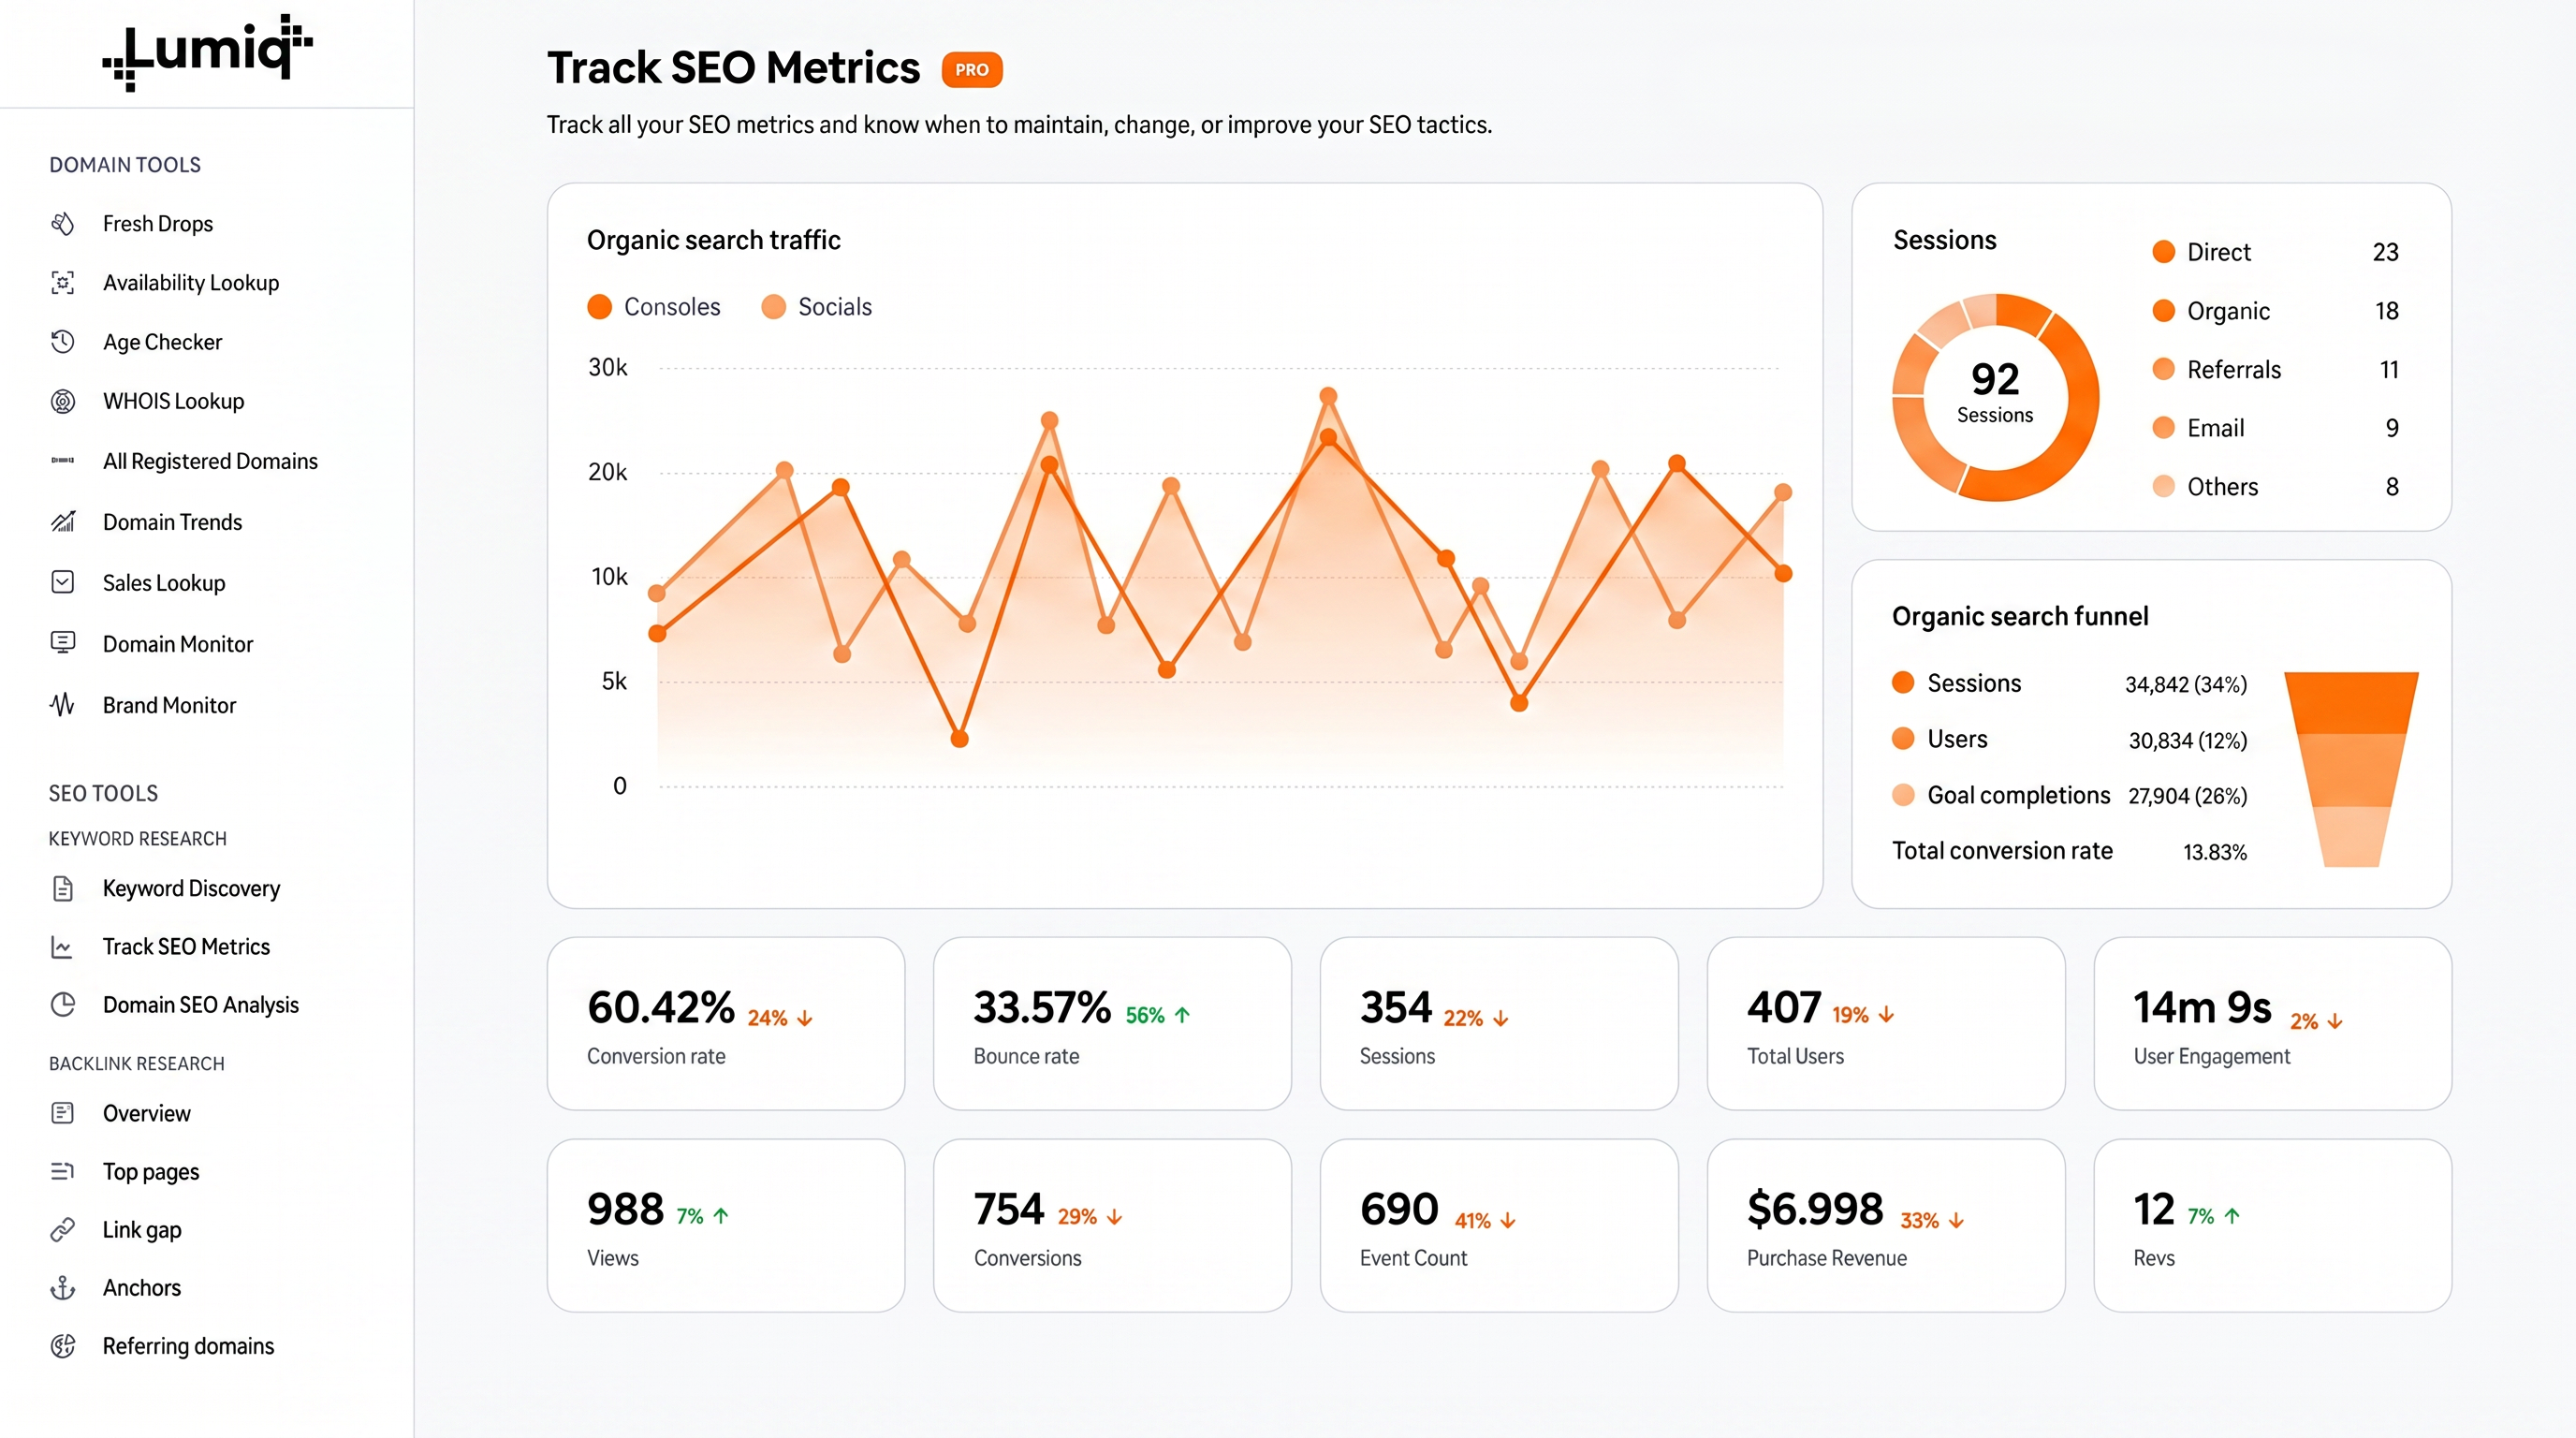Open Keyword Discovery tool
Screen dimensions: 2576x1438
coord(192,888)
